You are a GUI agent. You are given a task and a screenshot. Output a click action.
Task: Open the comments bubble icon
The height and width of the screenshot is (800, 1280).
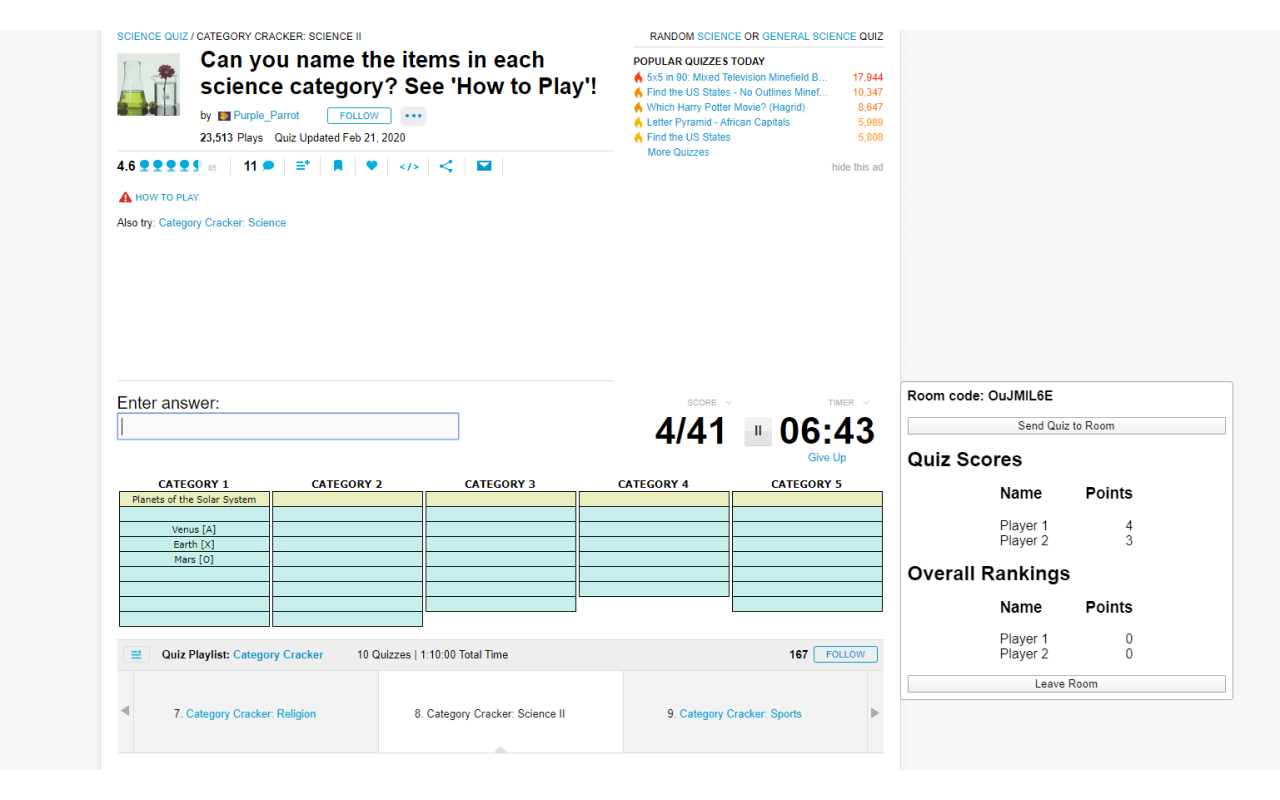point(268,166)
